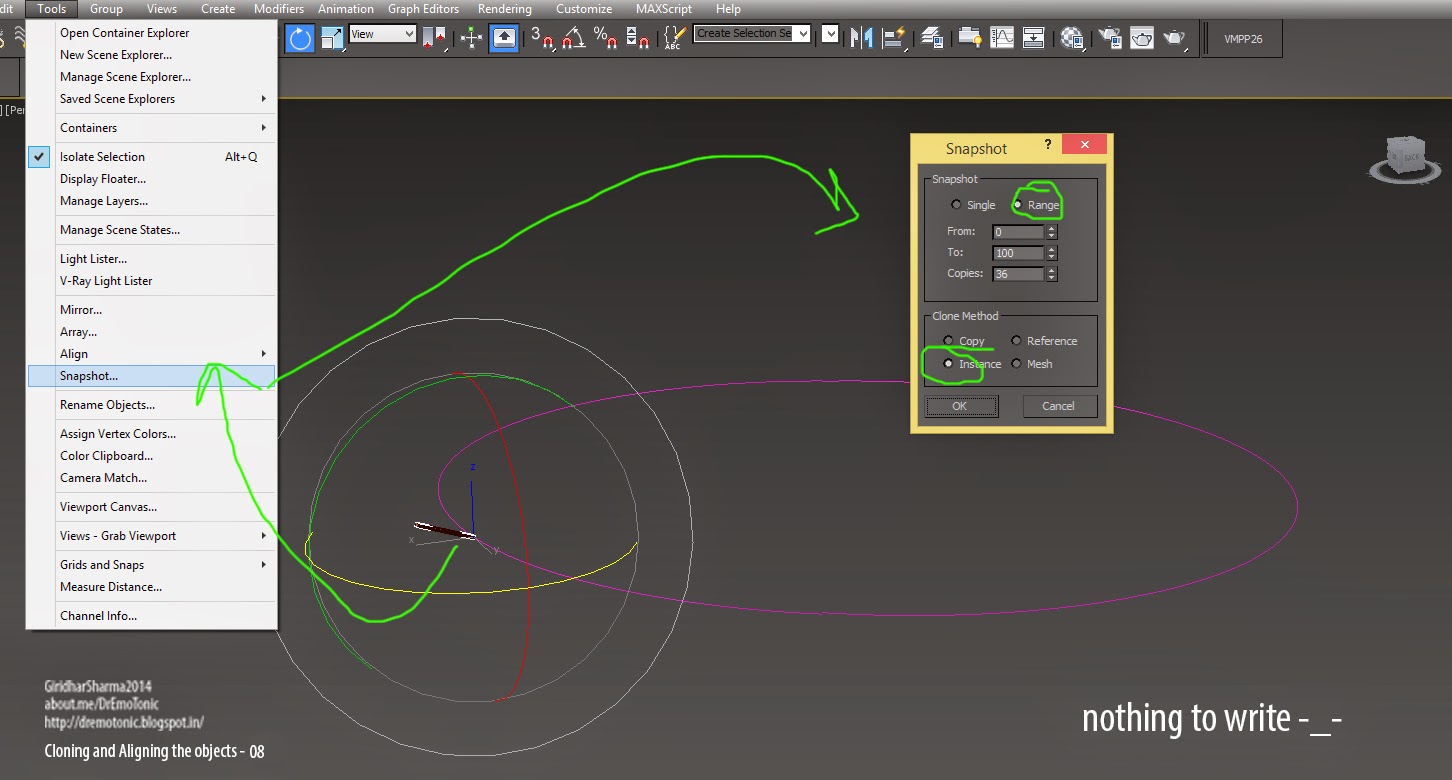Screen dimensions: 1452x780
Task: Open the Group menu
Action: (106, 9)
